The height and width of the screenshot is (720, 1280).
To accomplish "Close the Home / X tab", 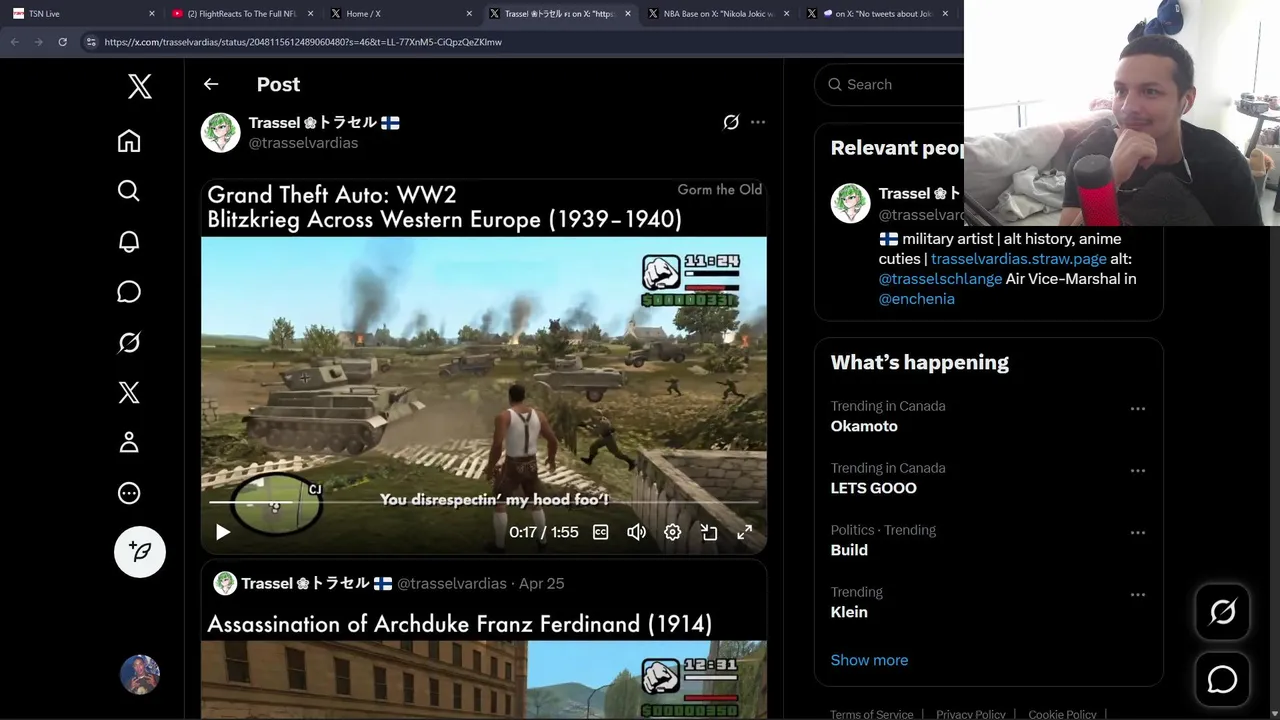I will (x=469, y=14).
